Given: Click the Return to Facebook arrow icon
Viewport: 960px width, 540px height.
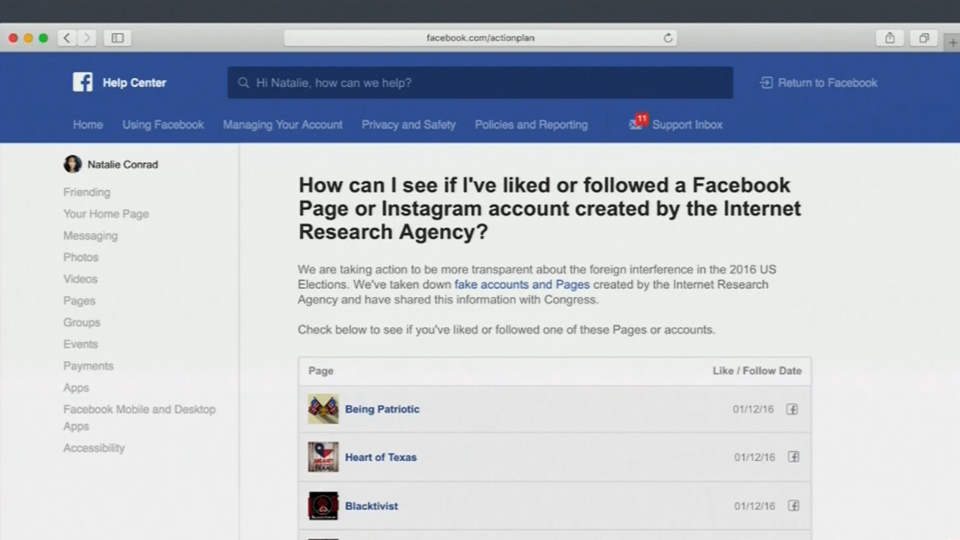Looking at the screenshot, I should tap(767, 83).
